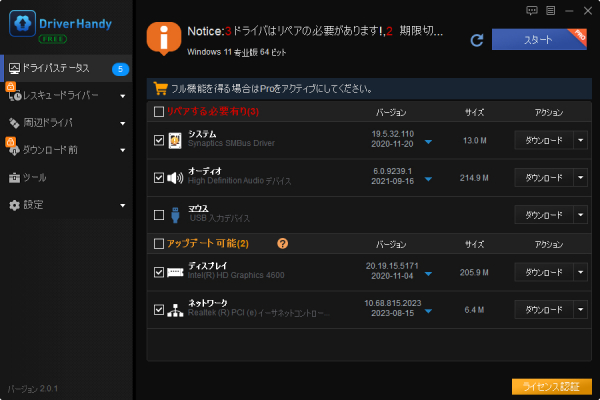Click the システム driver device icon
The image size is (600, 400).
175,141
